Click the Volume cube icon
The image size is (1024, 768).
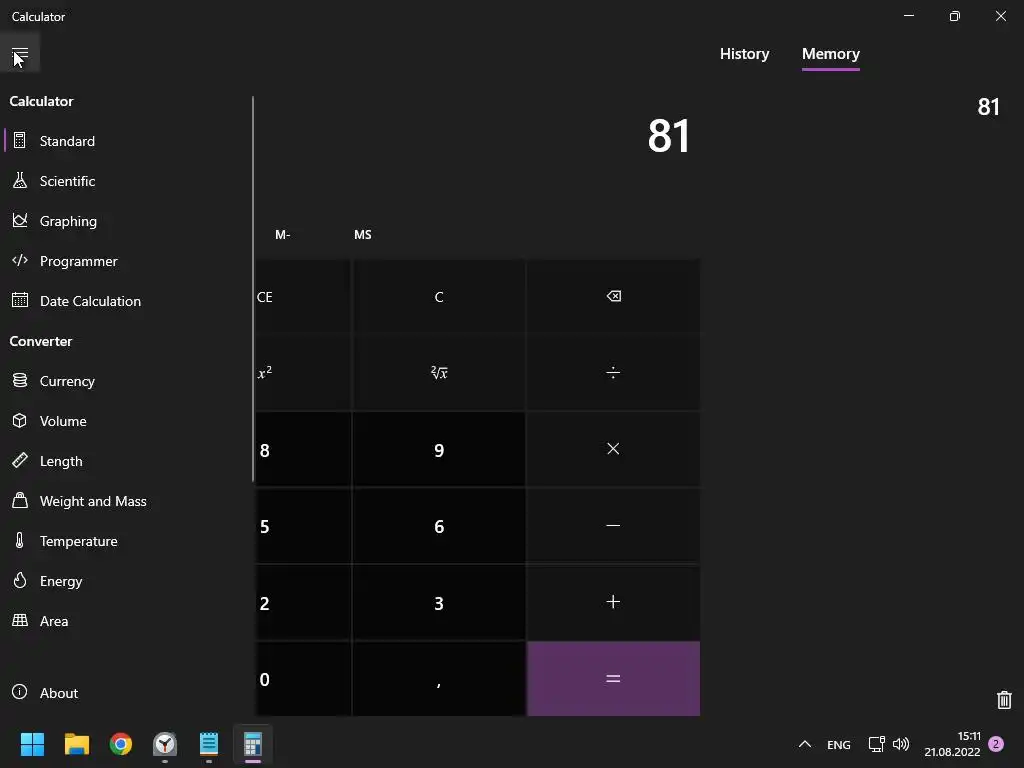[20, 420]
